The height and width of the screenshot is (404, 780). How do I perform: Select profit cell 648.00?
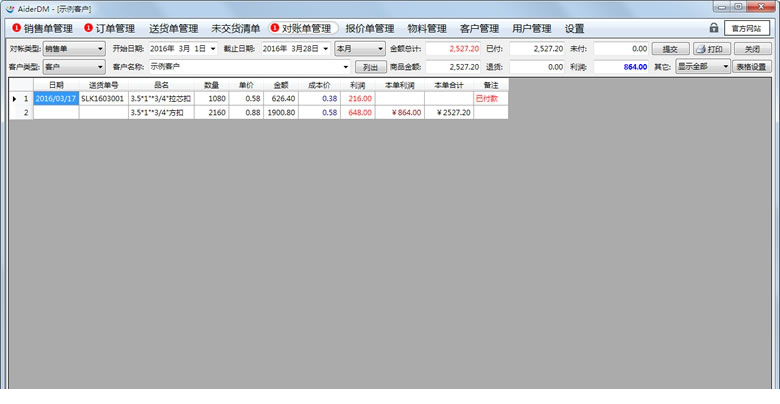pyautogui.click(x=358, y=112)
